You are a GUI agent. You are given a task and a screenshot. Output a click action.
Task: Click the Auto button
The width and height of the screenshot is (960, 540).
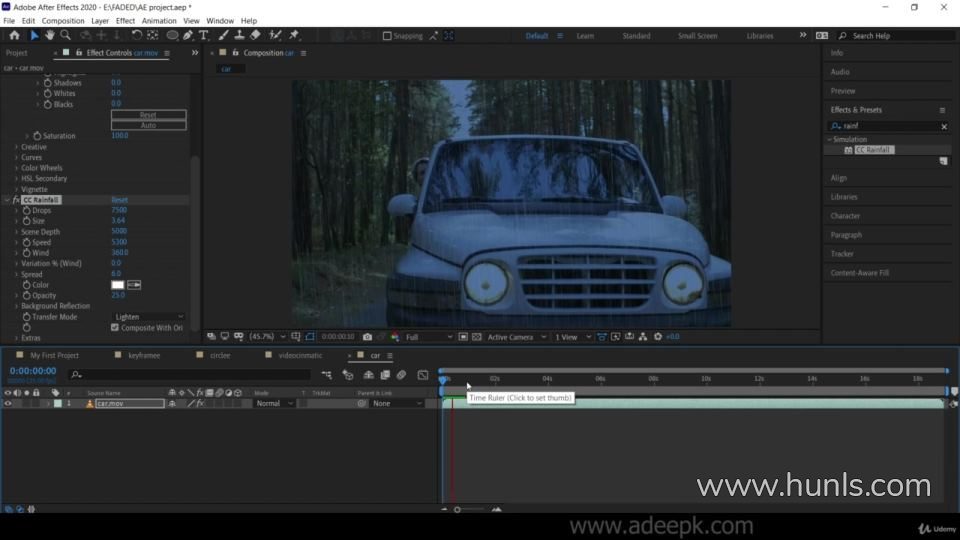point(148,125)
